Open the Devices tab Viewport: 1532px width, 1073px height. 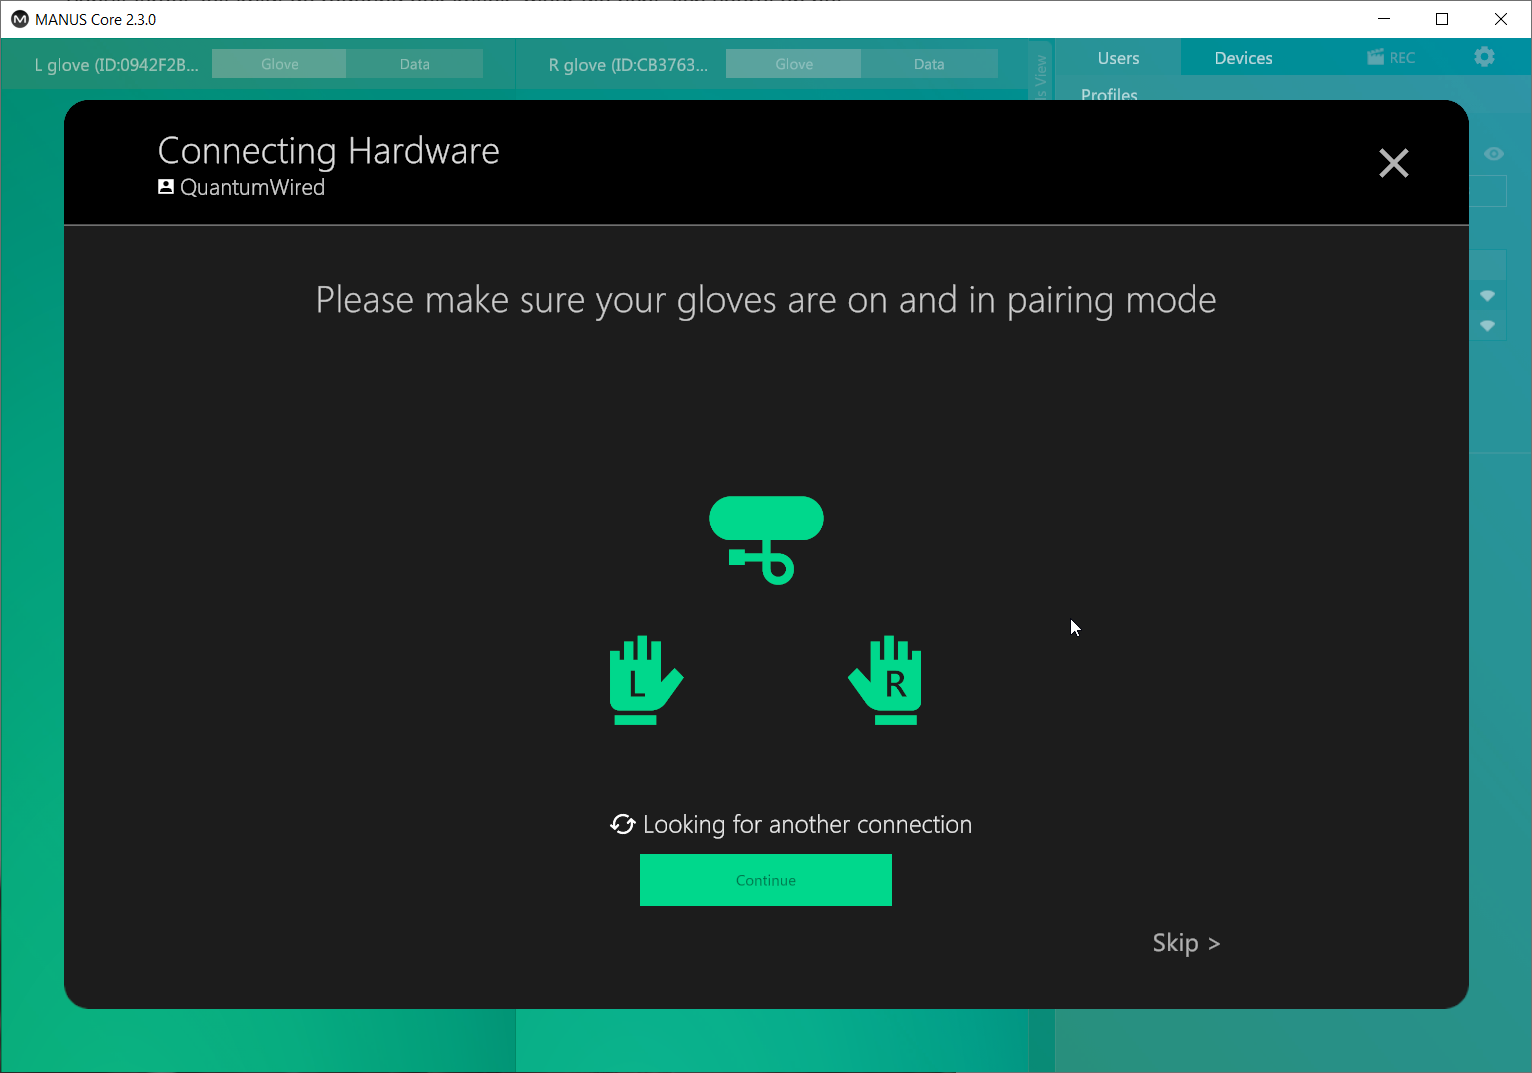coord(1243,58)
